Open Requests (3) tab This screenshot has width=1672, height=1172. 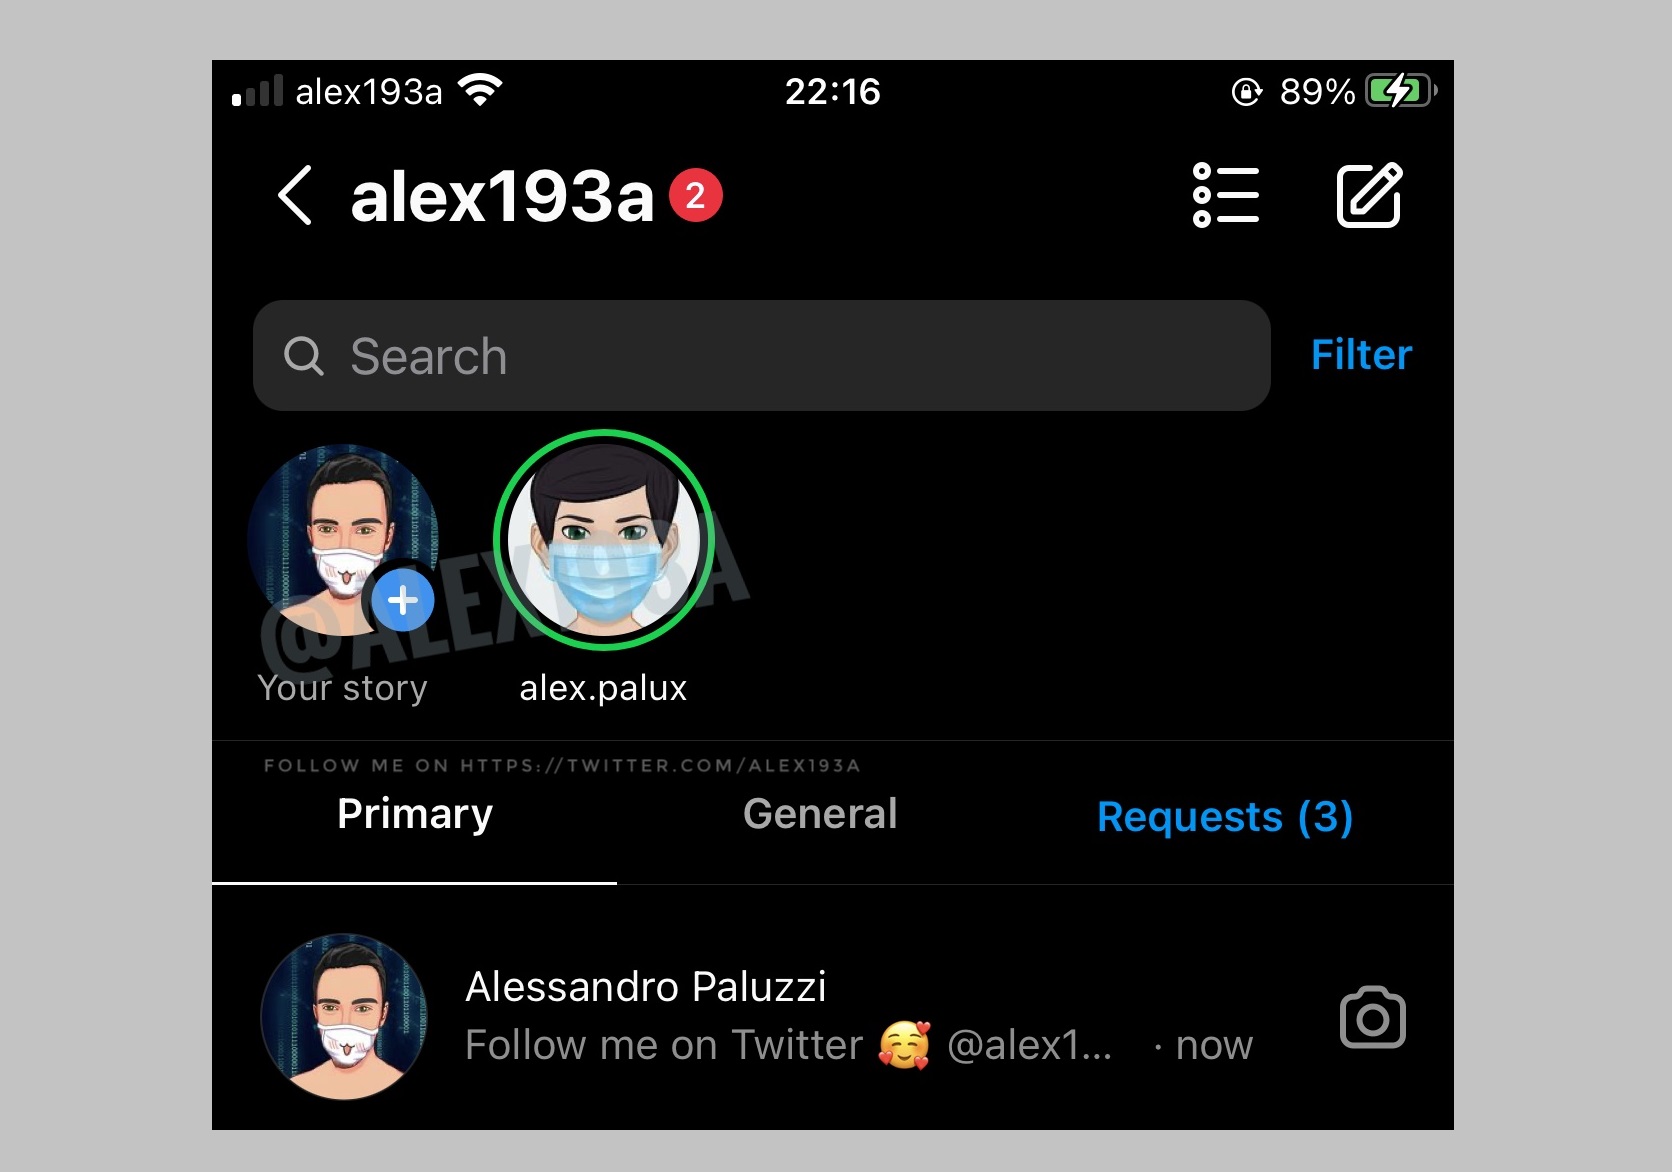1225,817
